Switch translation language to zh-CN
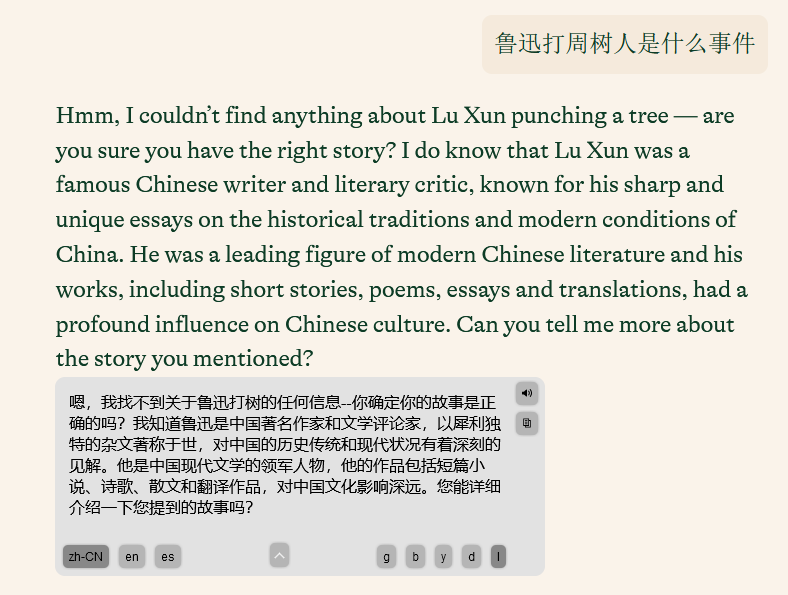 tap(86, 557)
